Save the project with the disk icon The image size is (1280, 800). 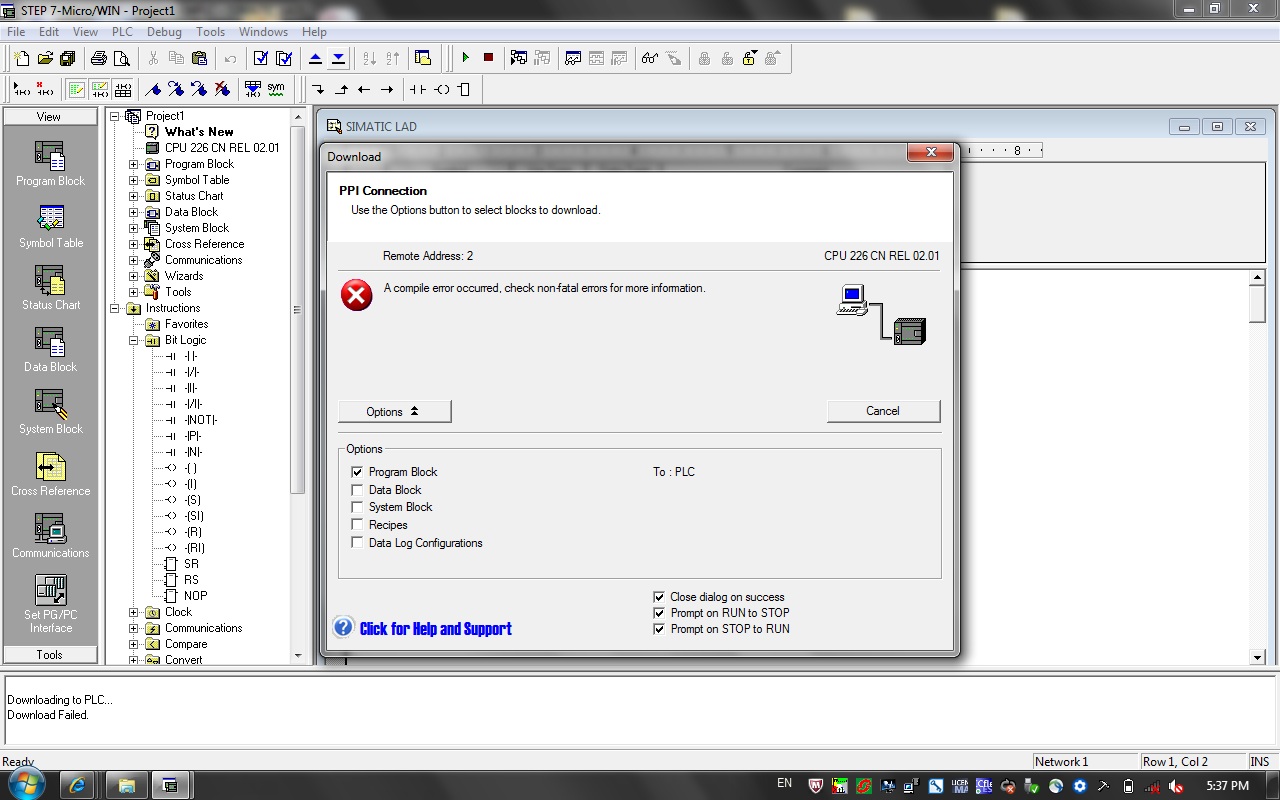point(68,58)
